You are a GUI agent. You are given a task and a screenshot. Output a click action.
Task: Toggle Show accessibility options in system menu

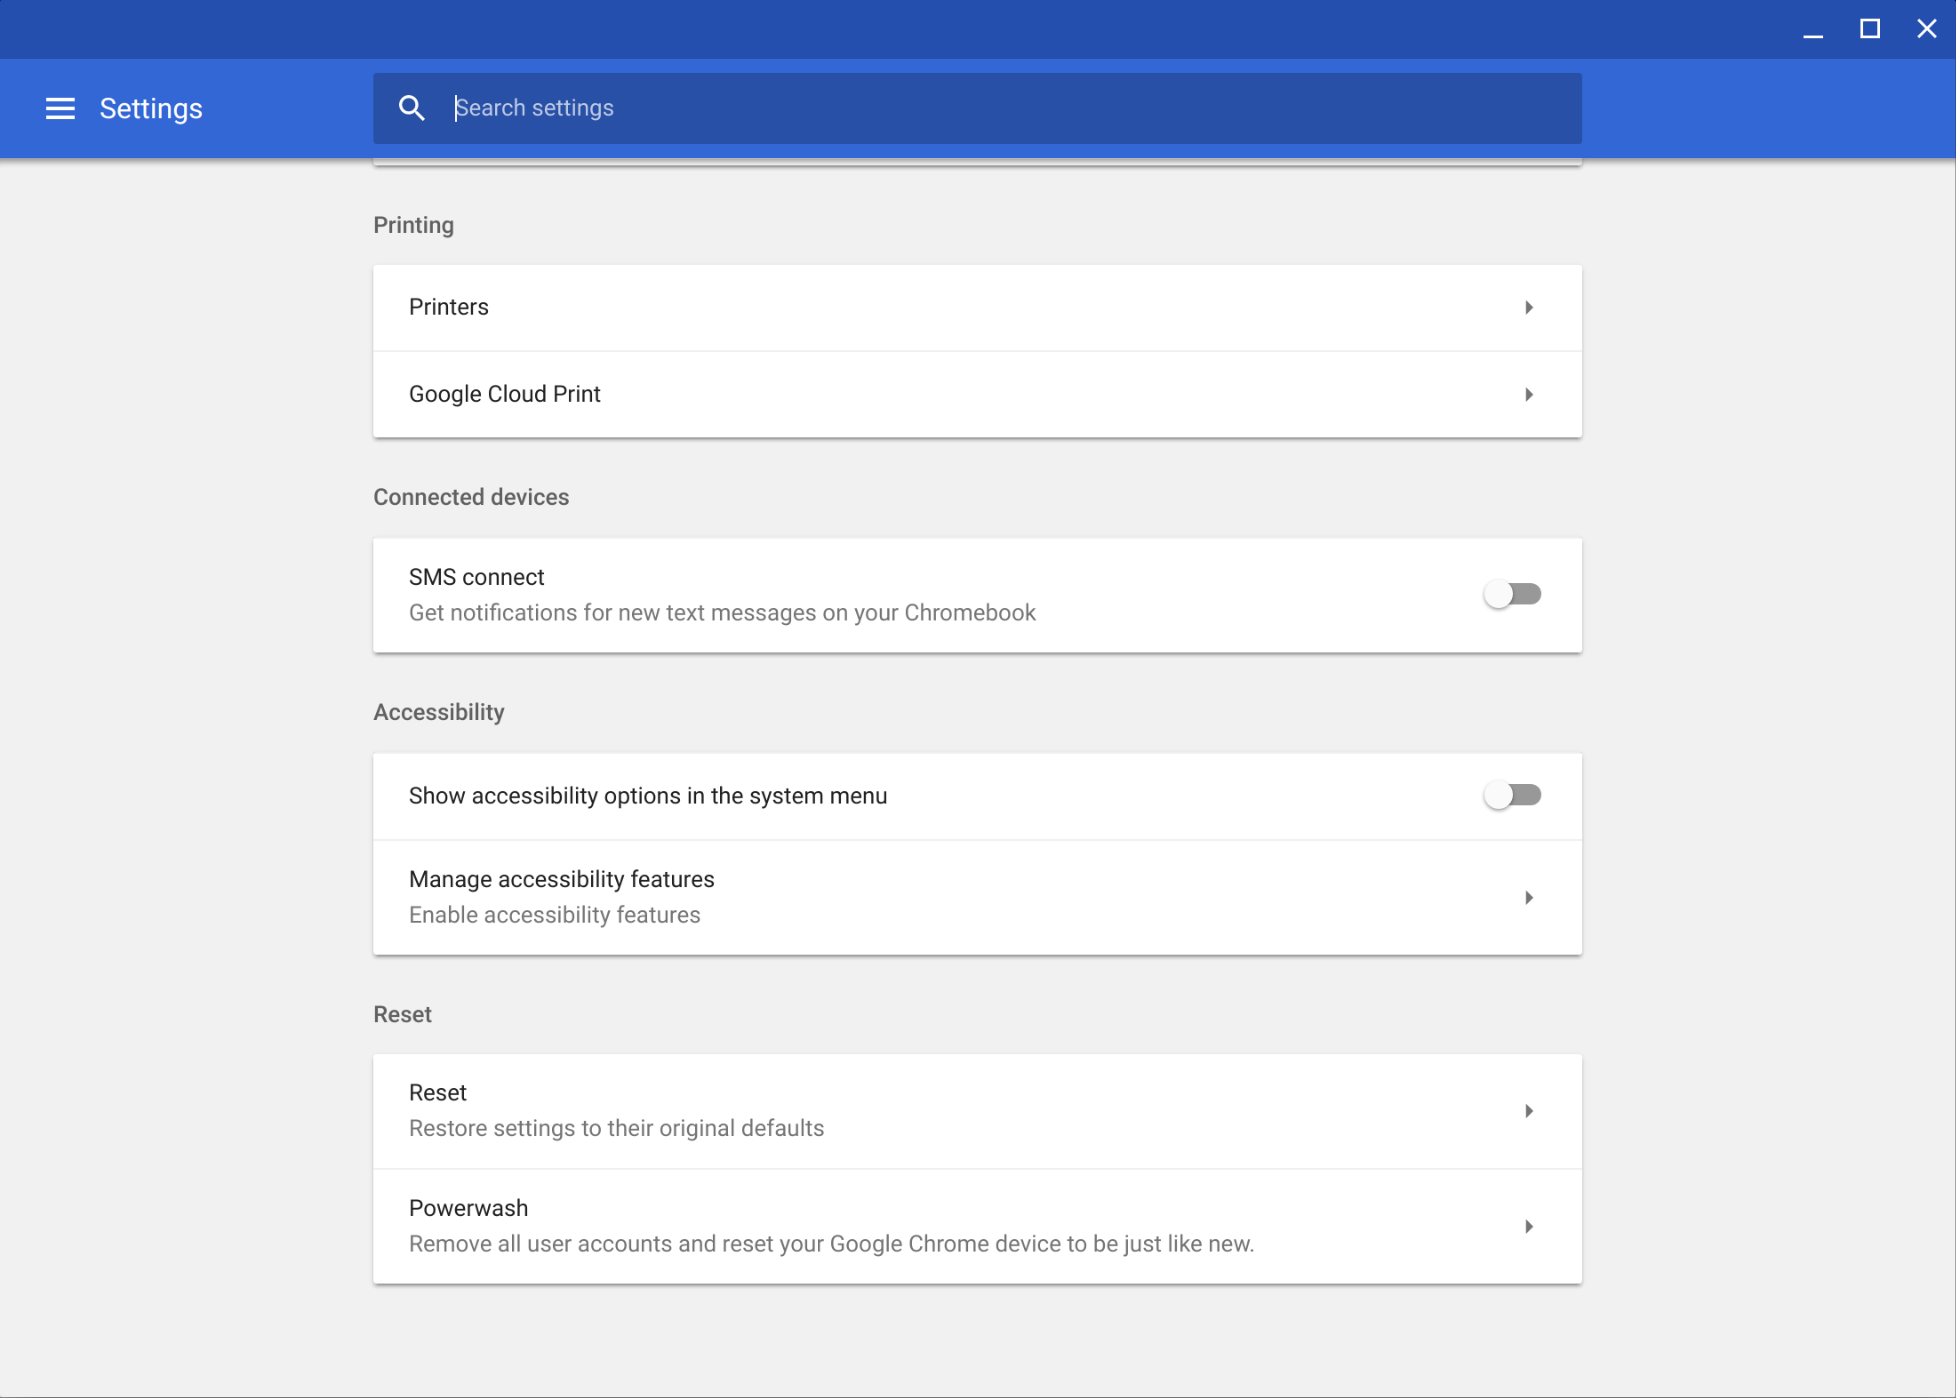(x=1512, y=796)
